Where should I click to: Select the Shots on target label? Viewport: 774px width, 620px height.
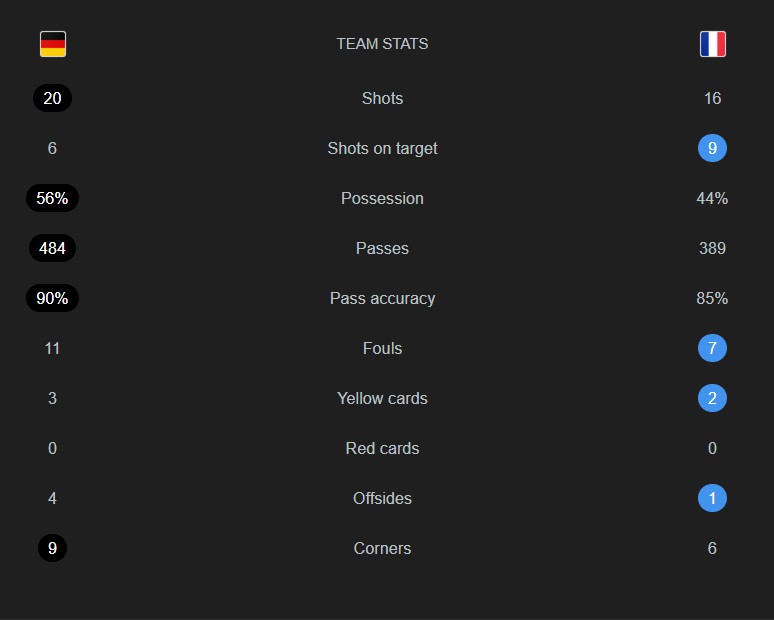tap(382, 149)
